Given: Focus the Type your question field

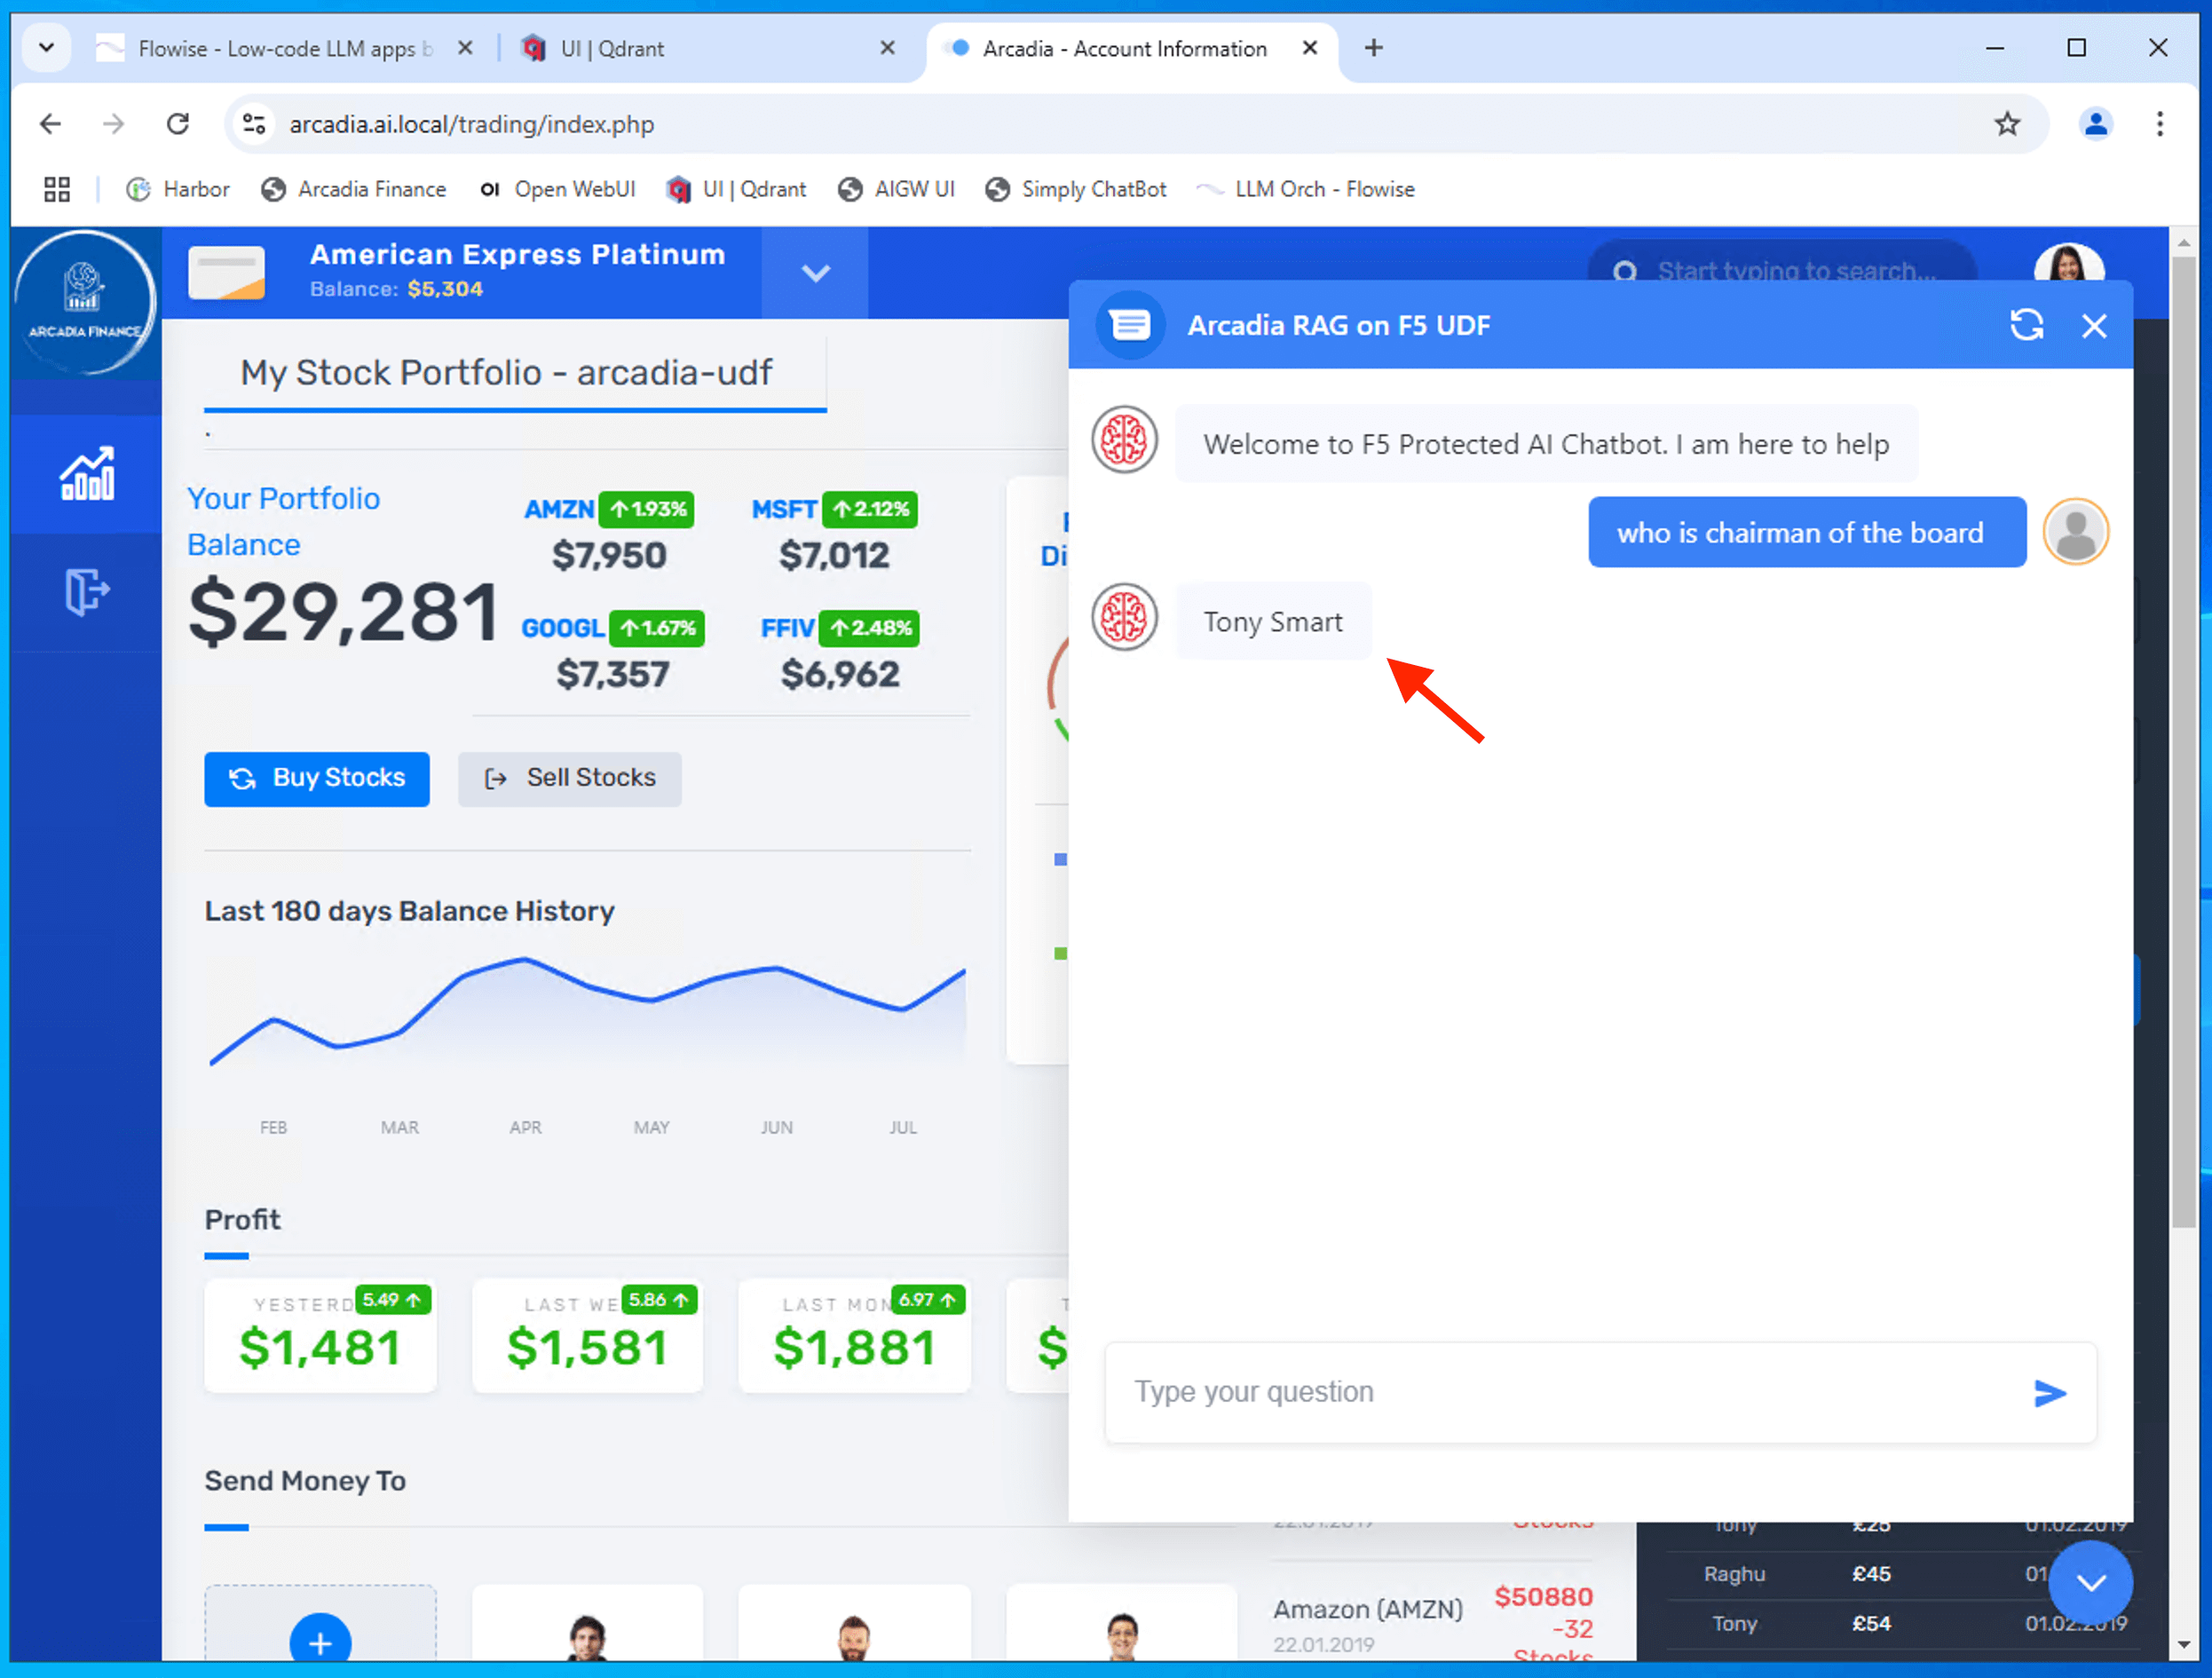Looking at the screenshot, I should [x=1560, y=1392].
